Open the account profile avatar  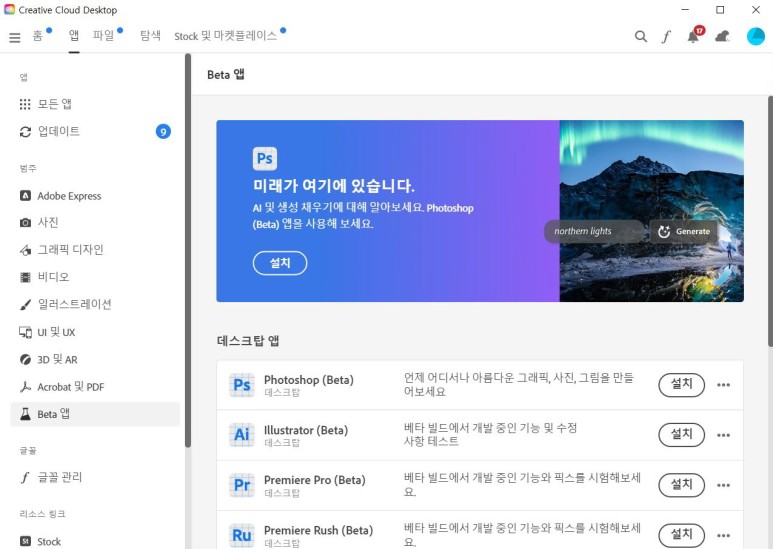(756, 36)
